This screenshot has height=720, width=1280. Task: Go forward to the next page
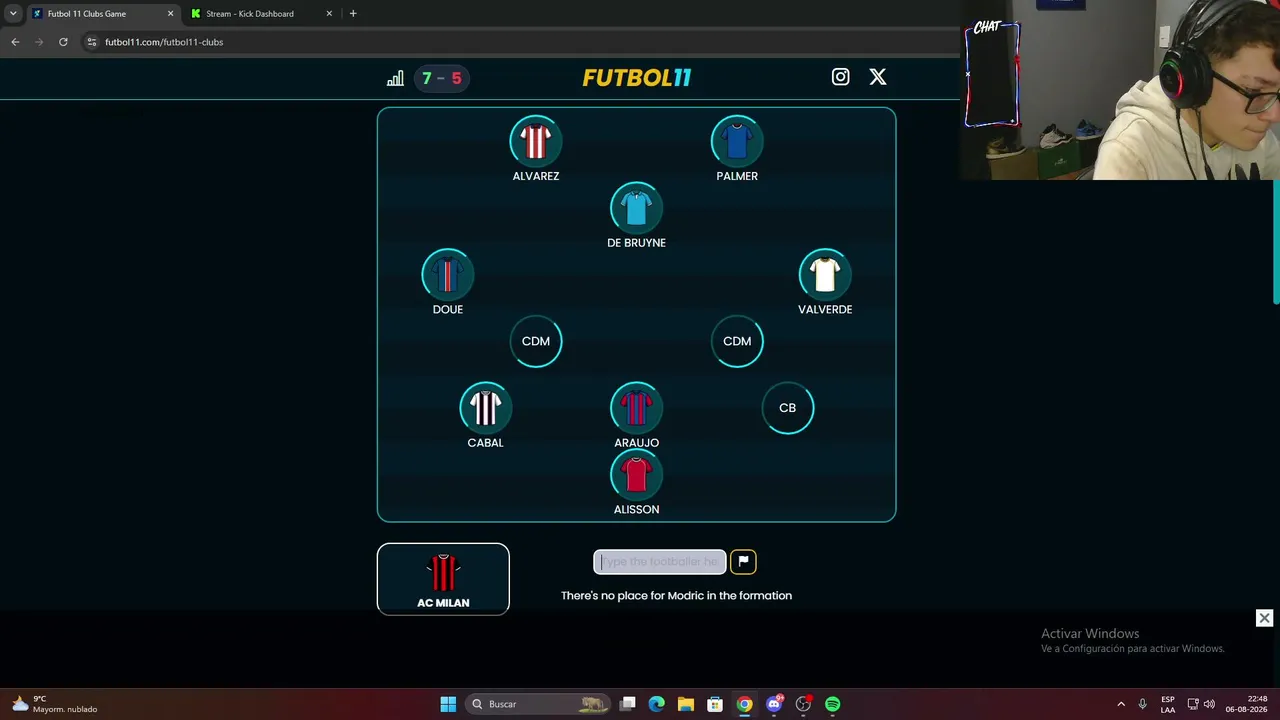click(x=39, y=42)
